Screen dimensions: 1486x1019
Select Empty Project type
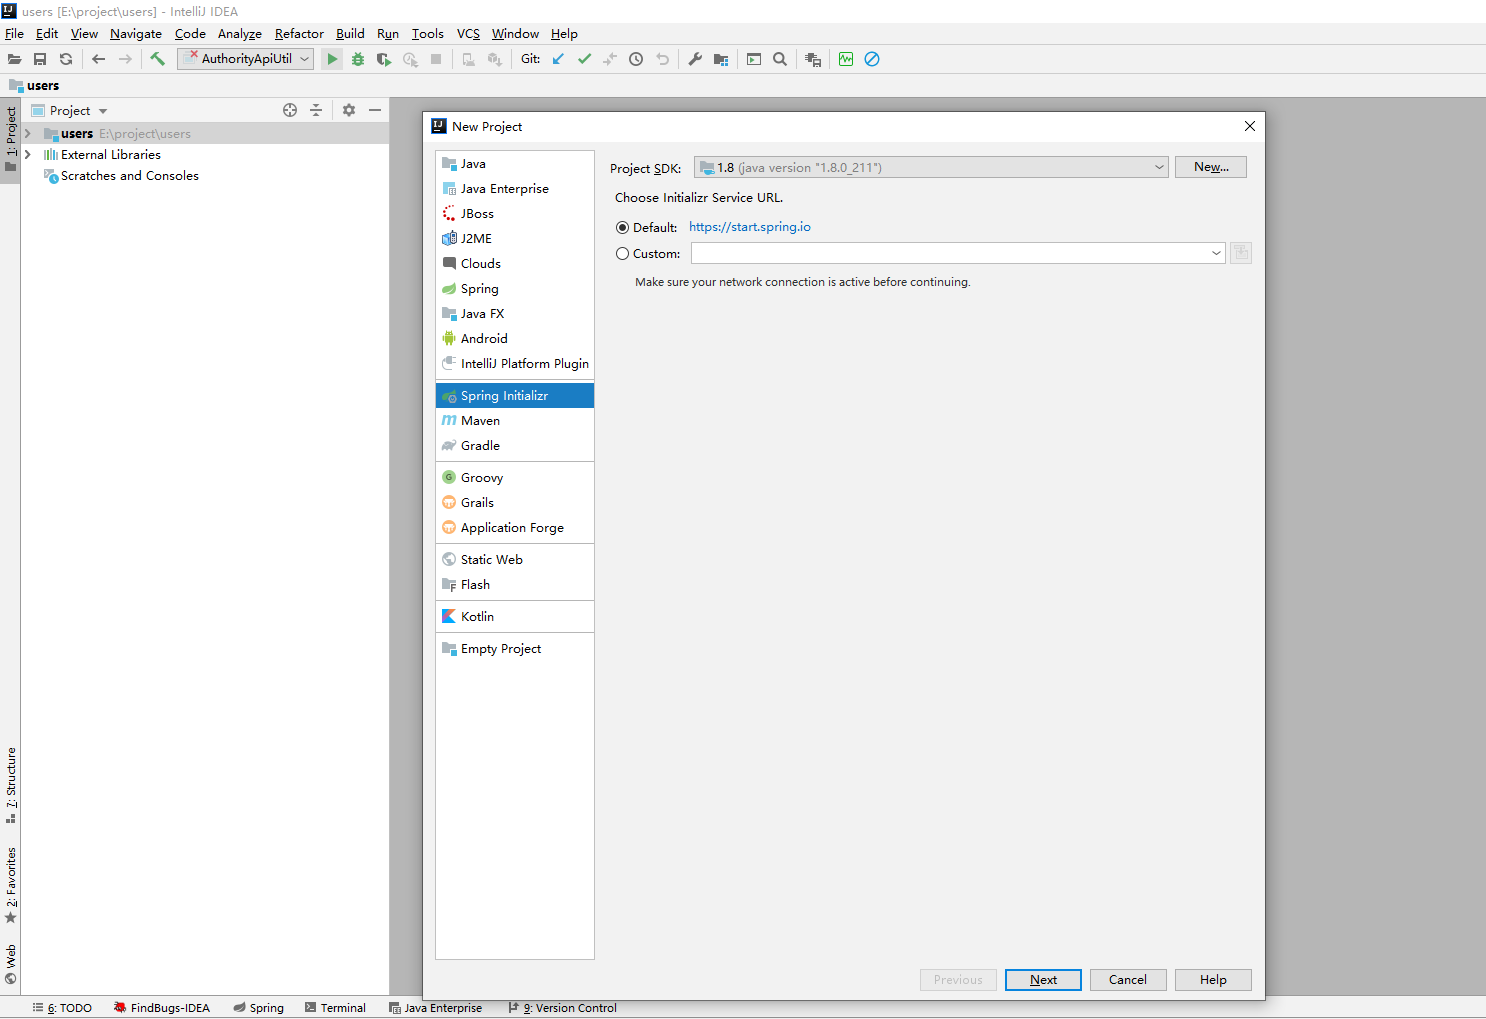[515, 649]
